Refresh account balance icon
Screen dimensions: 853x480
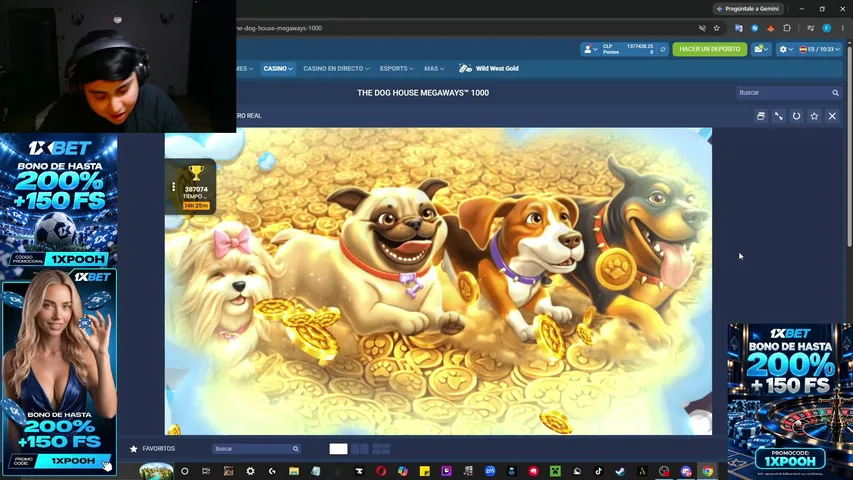(663, 49)
